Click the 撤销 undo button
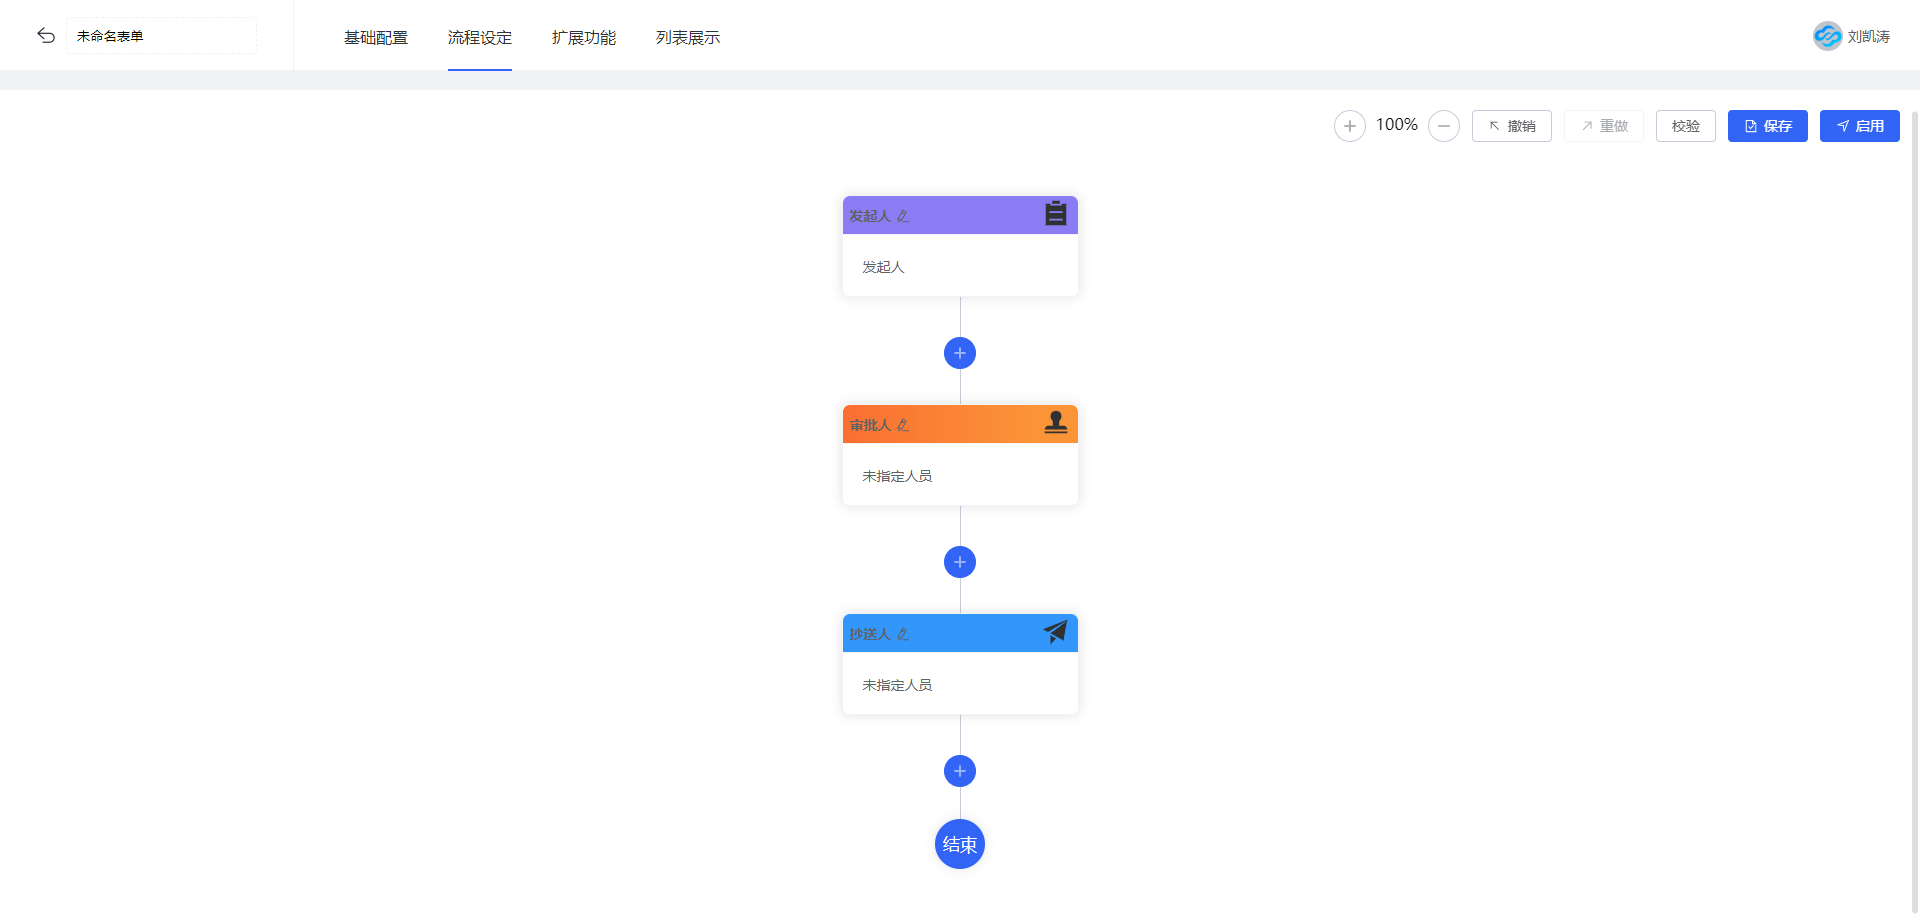This screenshot has height=919, width=1920. (x=1511, y=126)
